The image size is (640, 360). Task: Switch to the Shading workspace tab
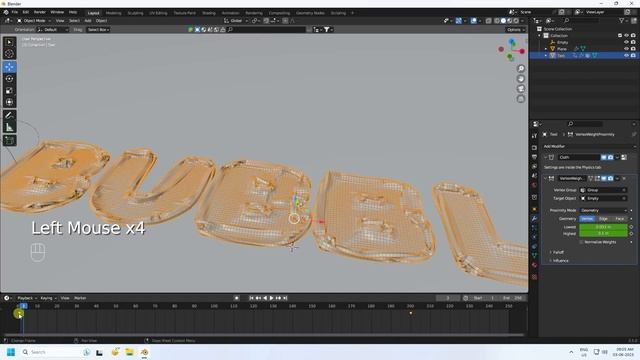tap(209, 13)
